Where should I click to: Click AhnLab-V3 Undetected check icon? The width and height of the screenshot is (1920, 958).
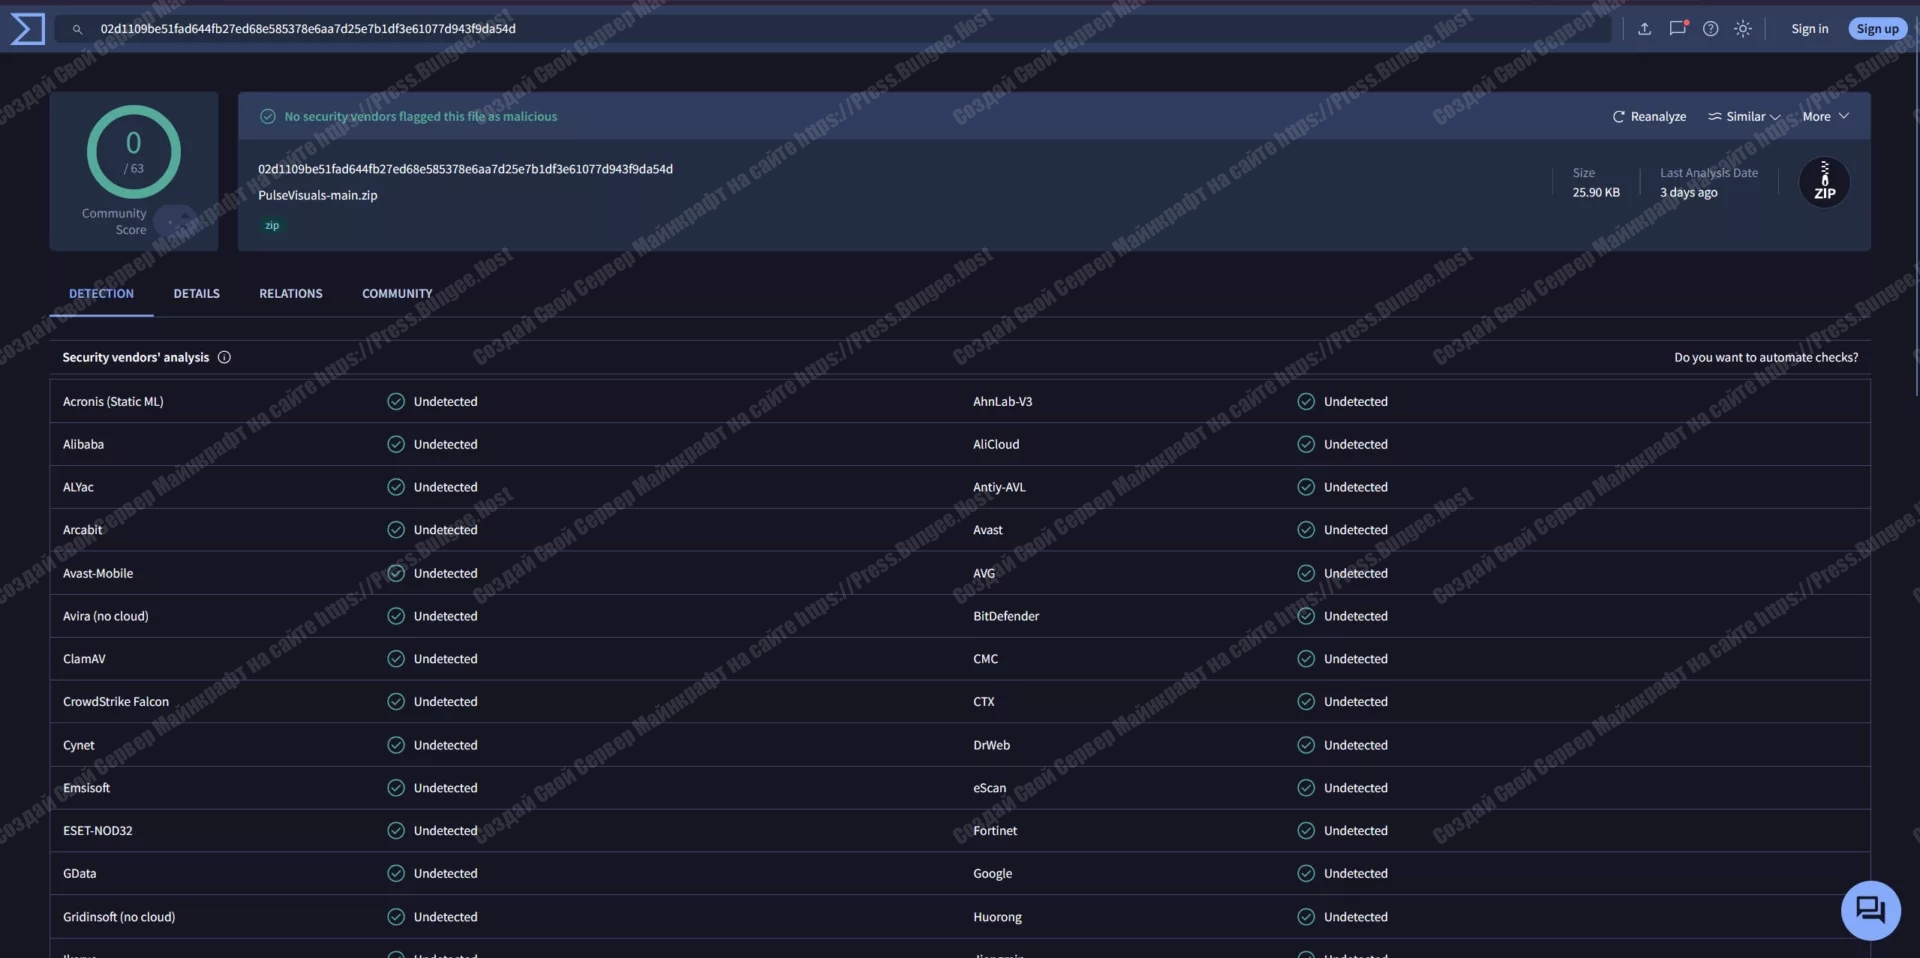pos(1306,402)
